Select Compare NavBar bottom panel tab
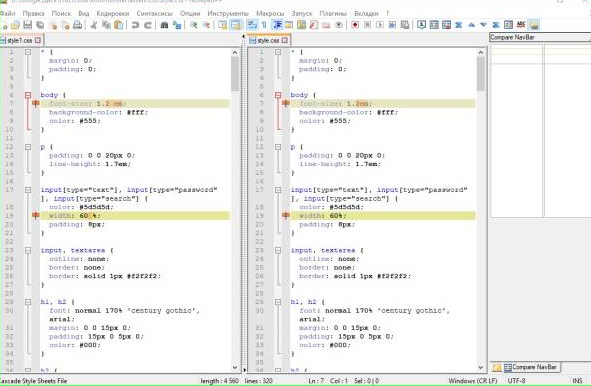591x386 pixels. 531,367
